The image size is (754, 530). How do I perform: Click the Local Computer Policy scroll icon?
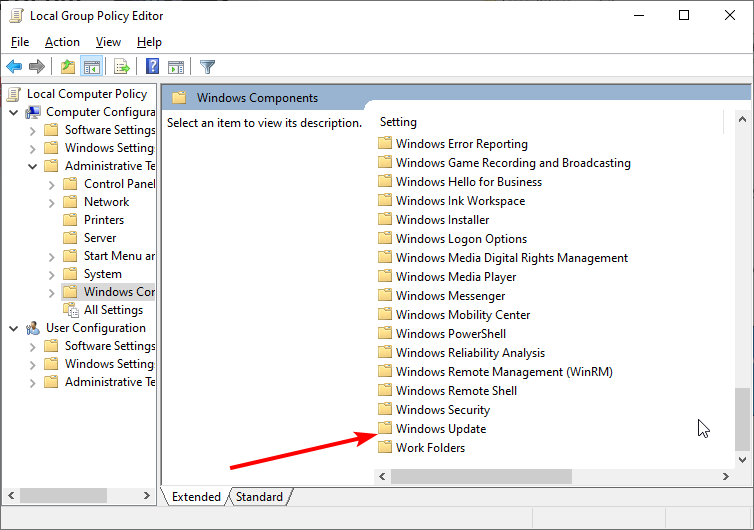pyautogui.click(x=14, y=94)
